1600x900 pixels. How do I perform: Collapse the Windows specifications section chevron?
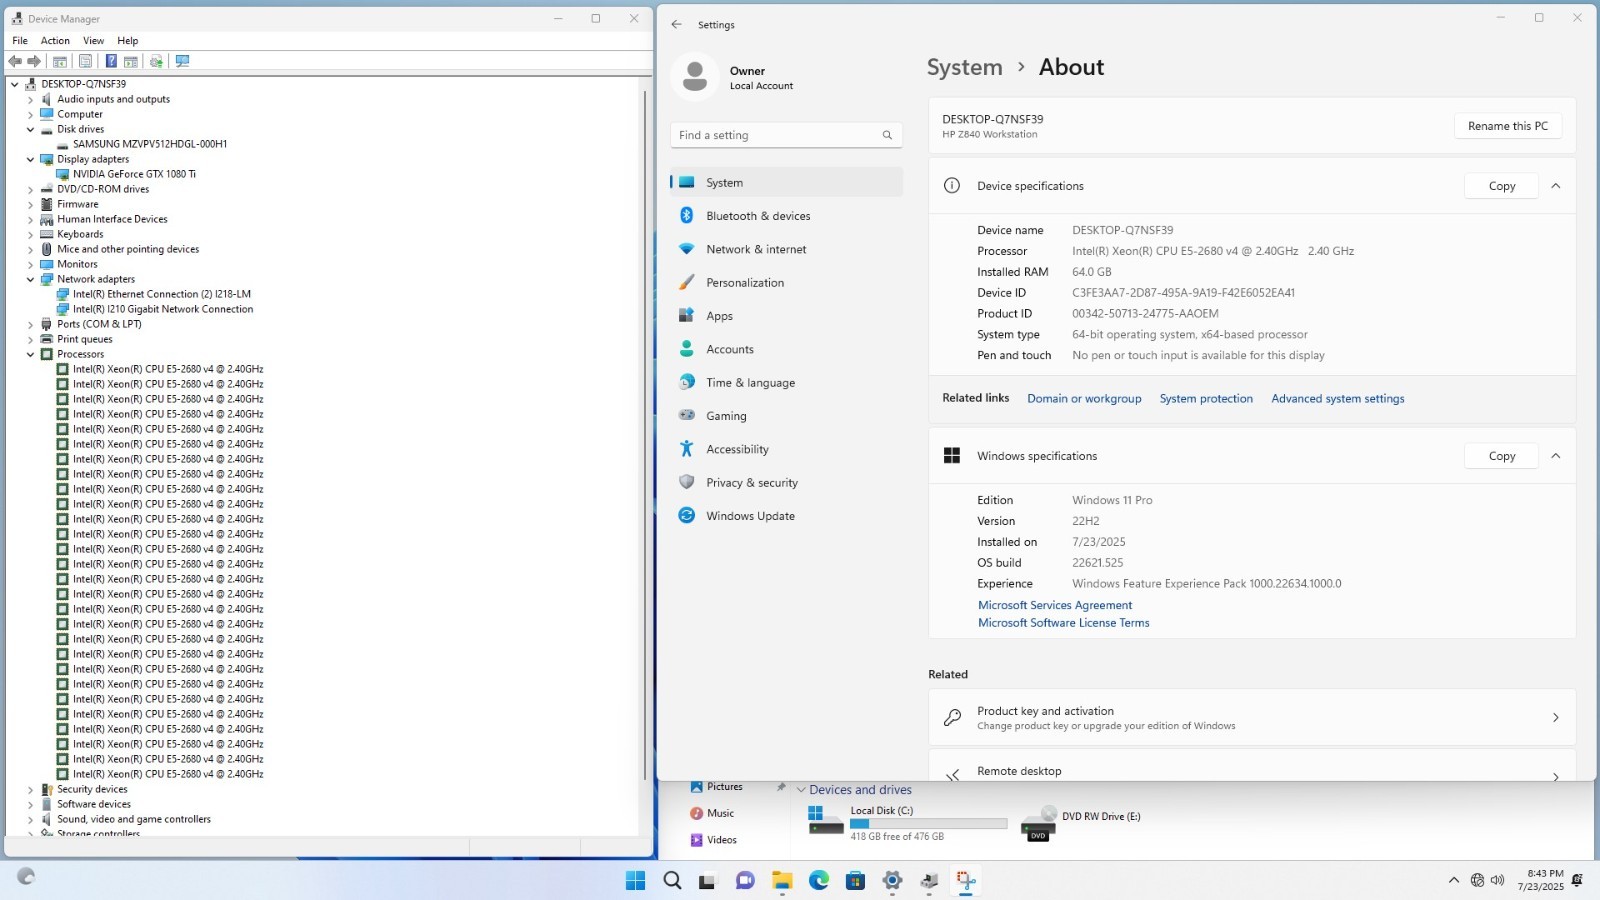(x=1556, y=456)
